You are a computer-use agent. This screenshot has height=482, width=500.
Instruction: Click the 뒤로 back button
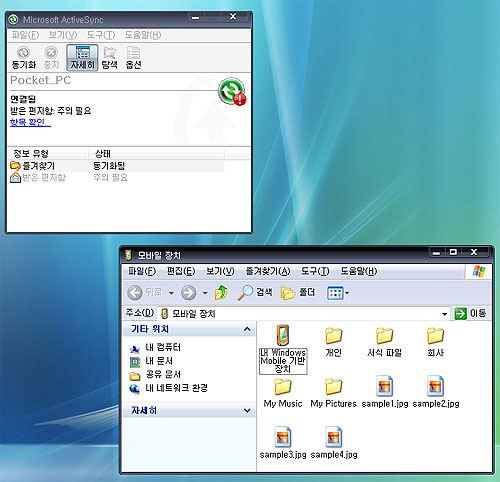click(145, 293)
